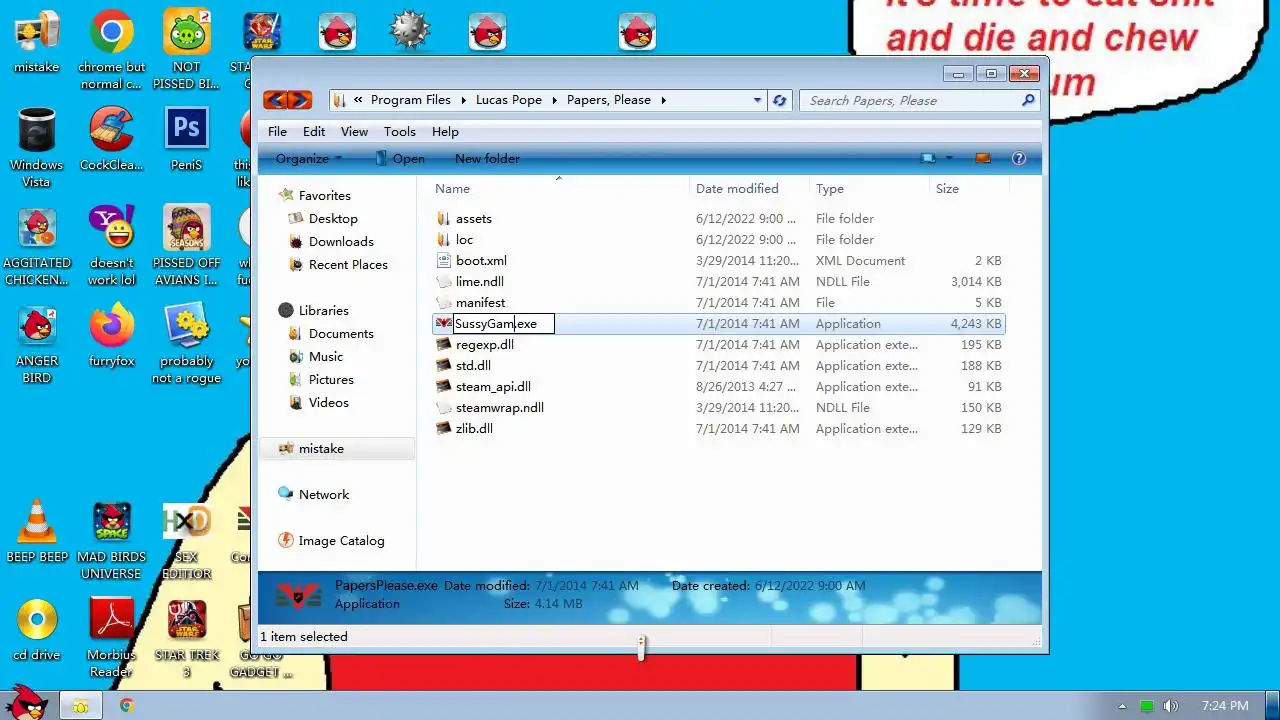Screen dimensions: 1280x720
Task: Sort by the Type column header
Action: click(869, 188)
